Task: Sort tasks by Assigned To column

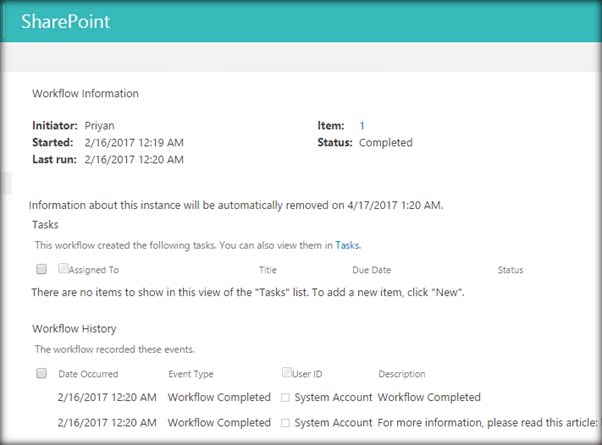Action: (94, 270)
